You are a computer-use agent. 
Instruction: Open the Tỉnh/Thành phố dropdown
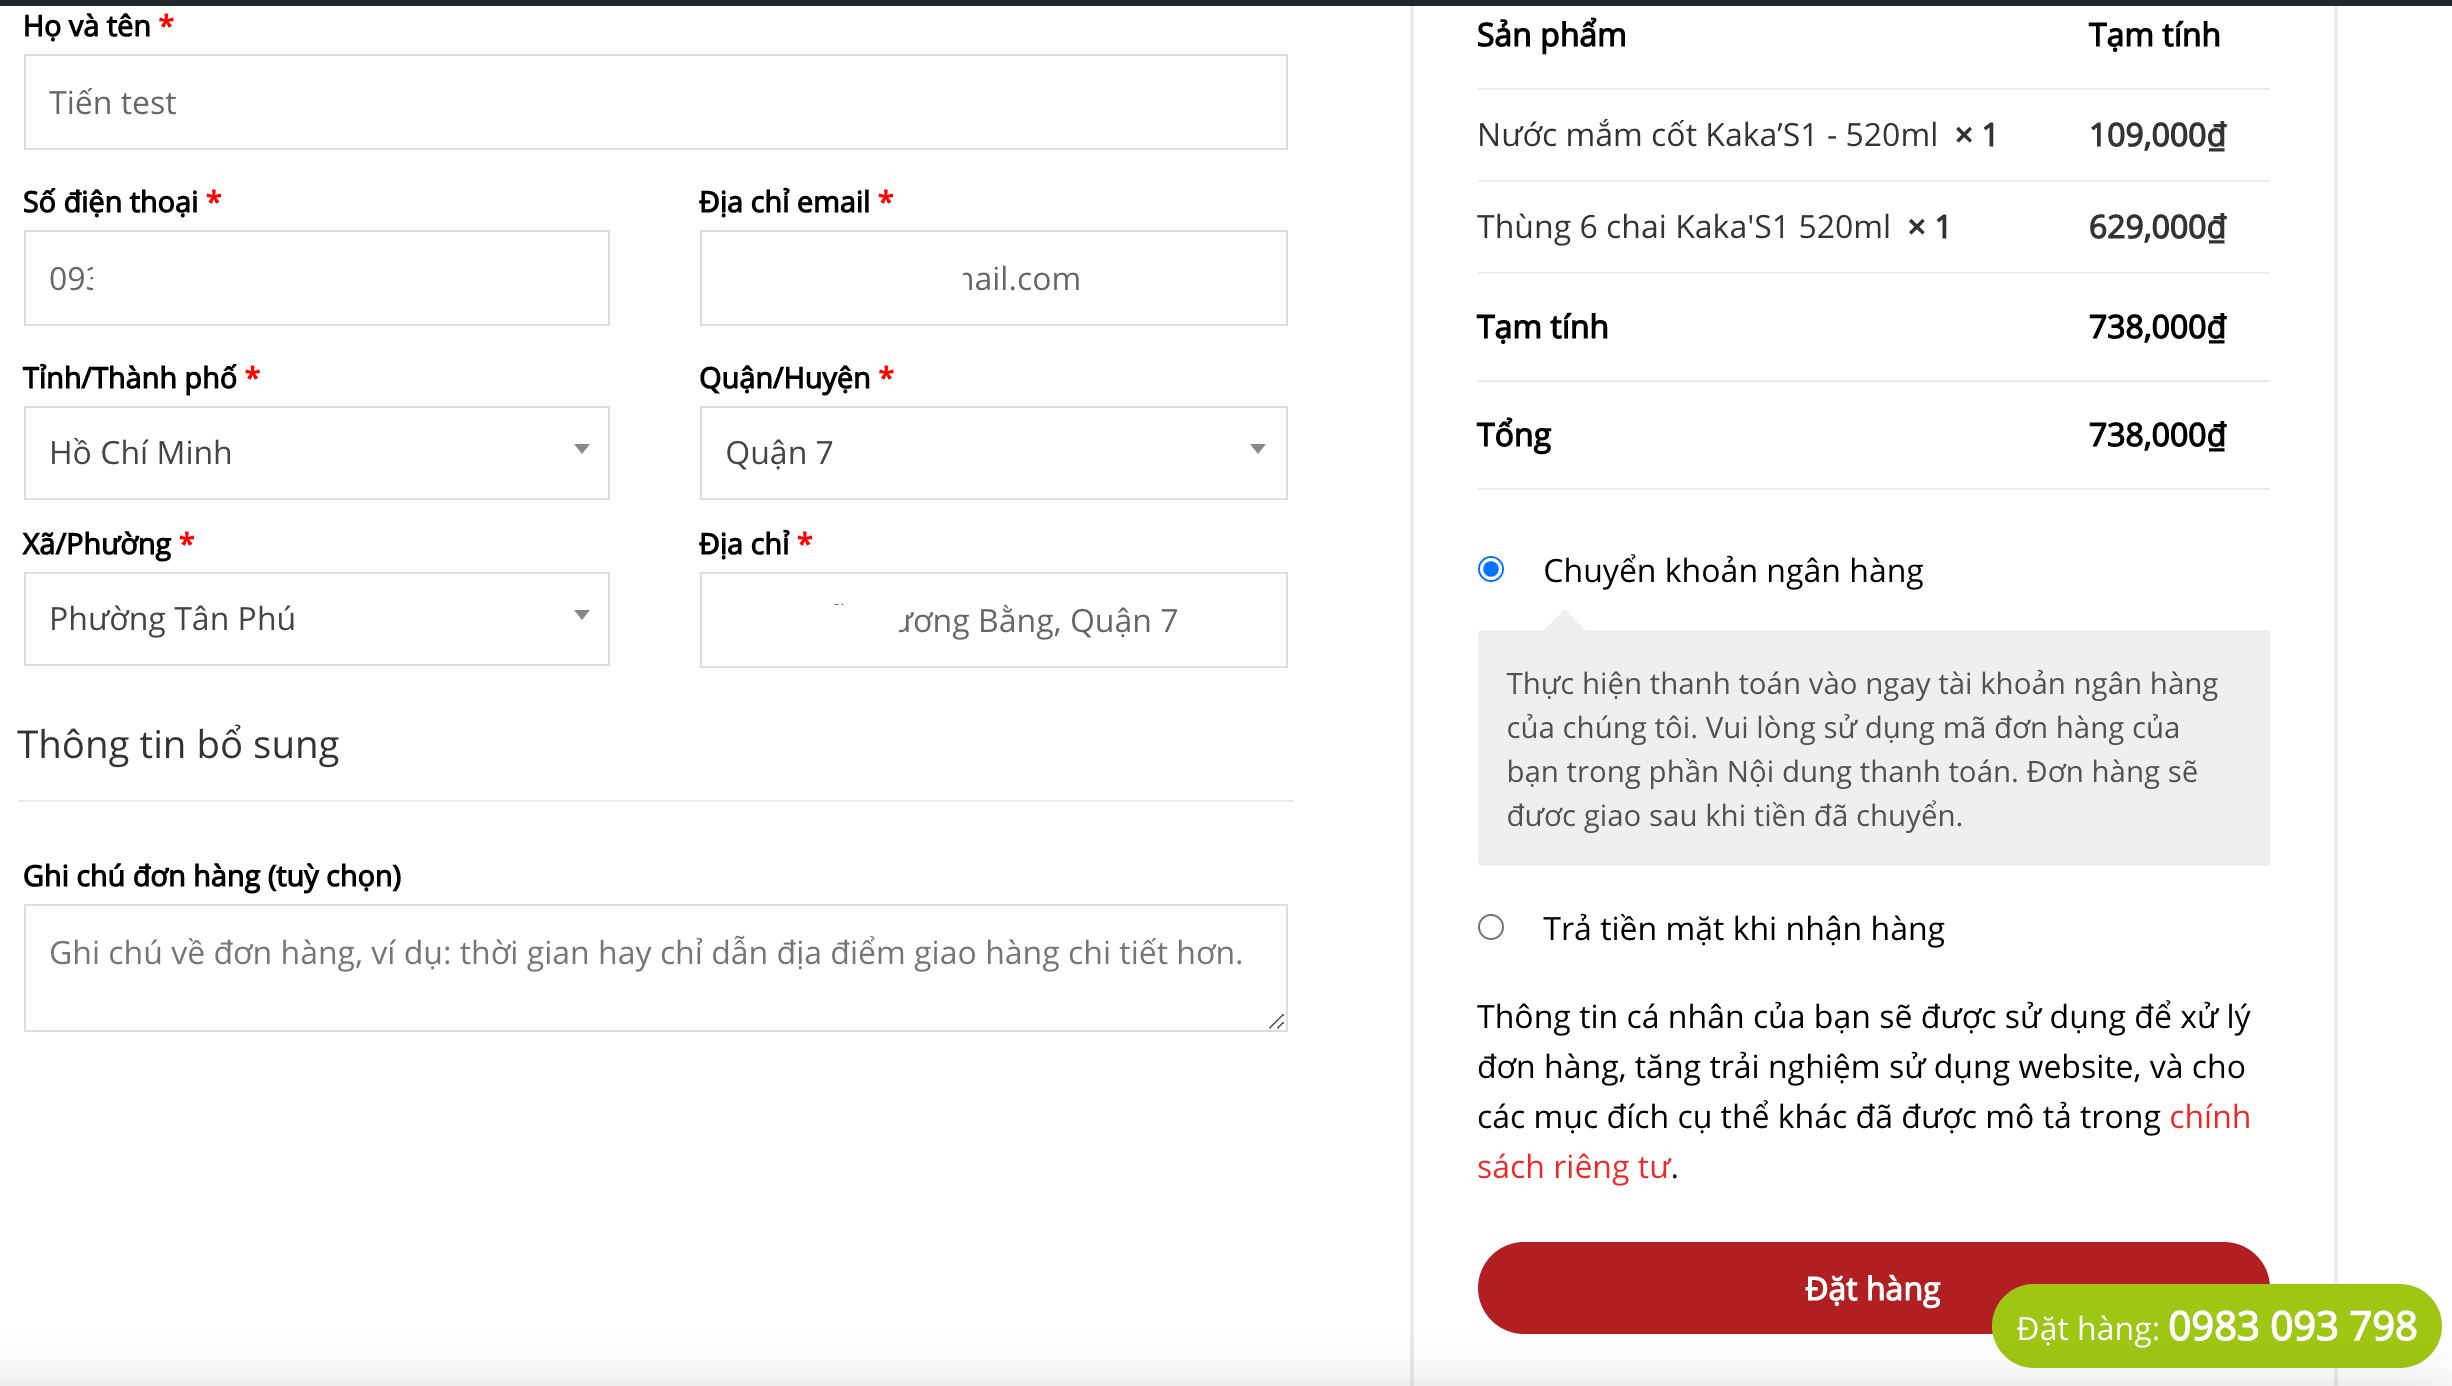316,453
